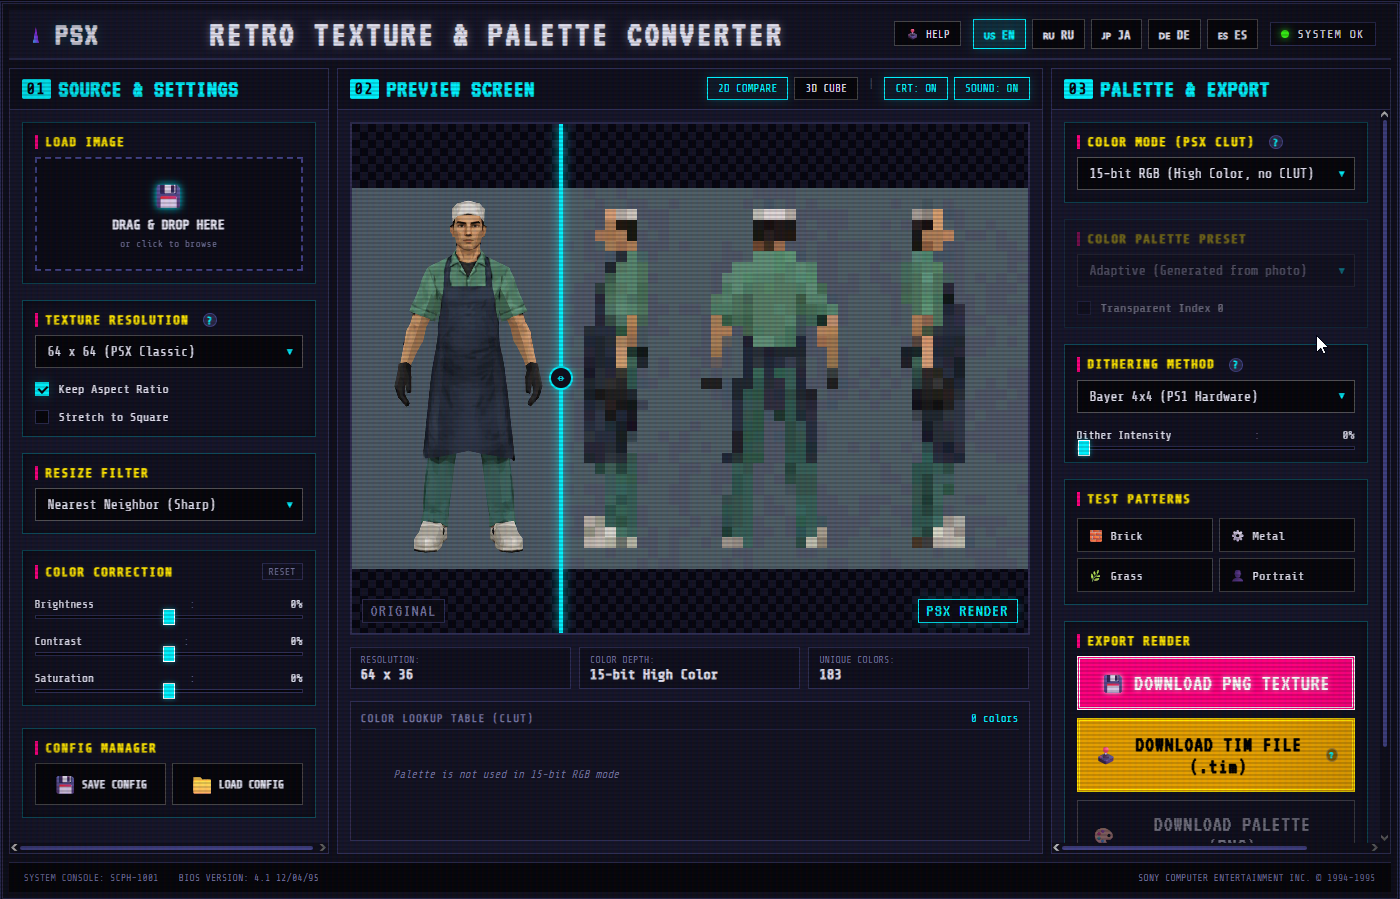This screenshot has height=899, width=1400.
Task: Click the TIM file joystick icon
Action: pyautogui.click(x=1106, y=756)
